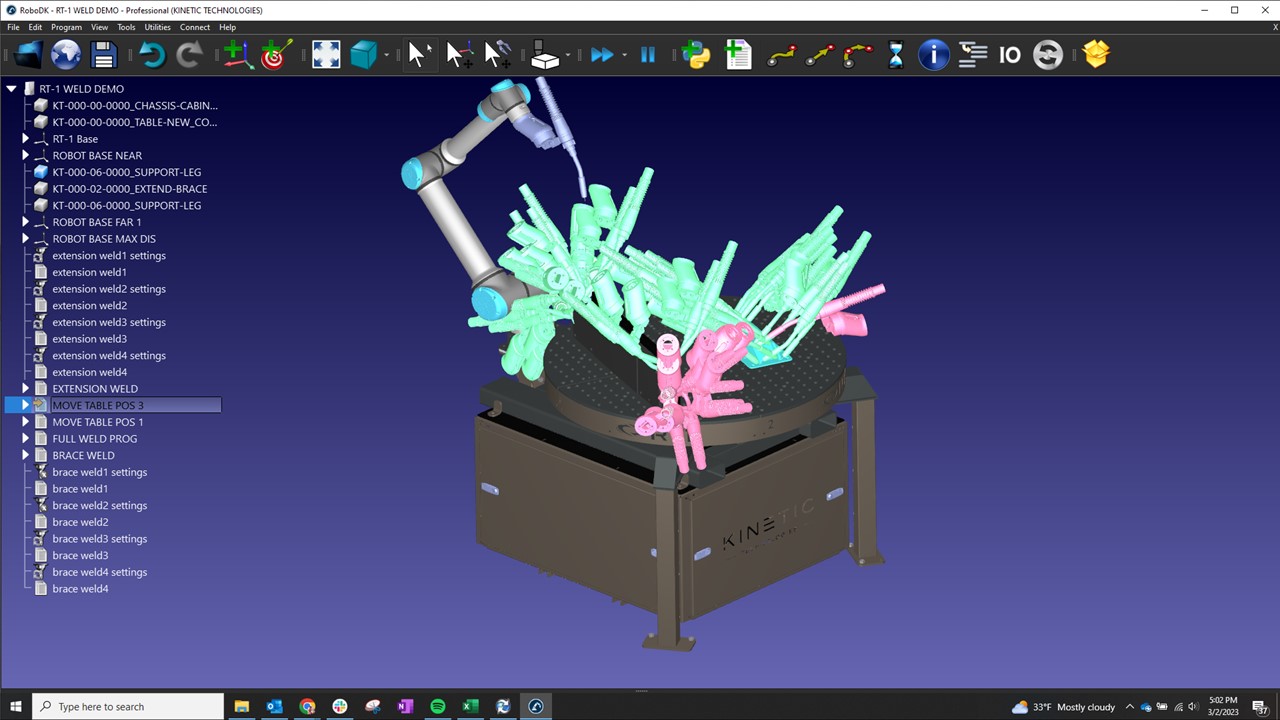Expand the EXTENSION WELD program

[x=26, y=389]
